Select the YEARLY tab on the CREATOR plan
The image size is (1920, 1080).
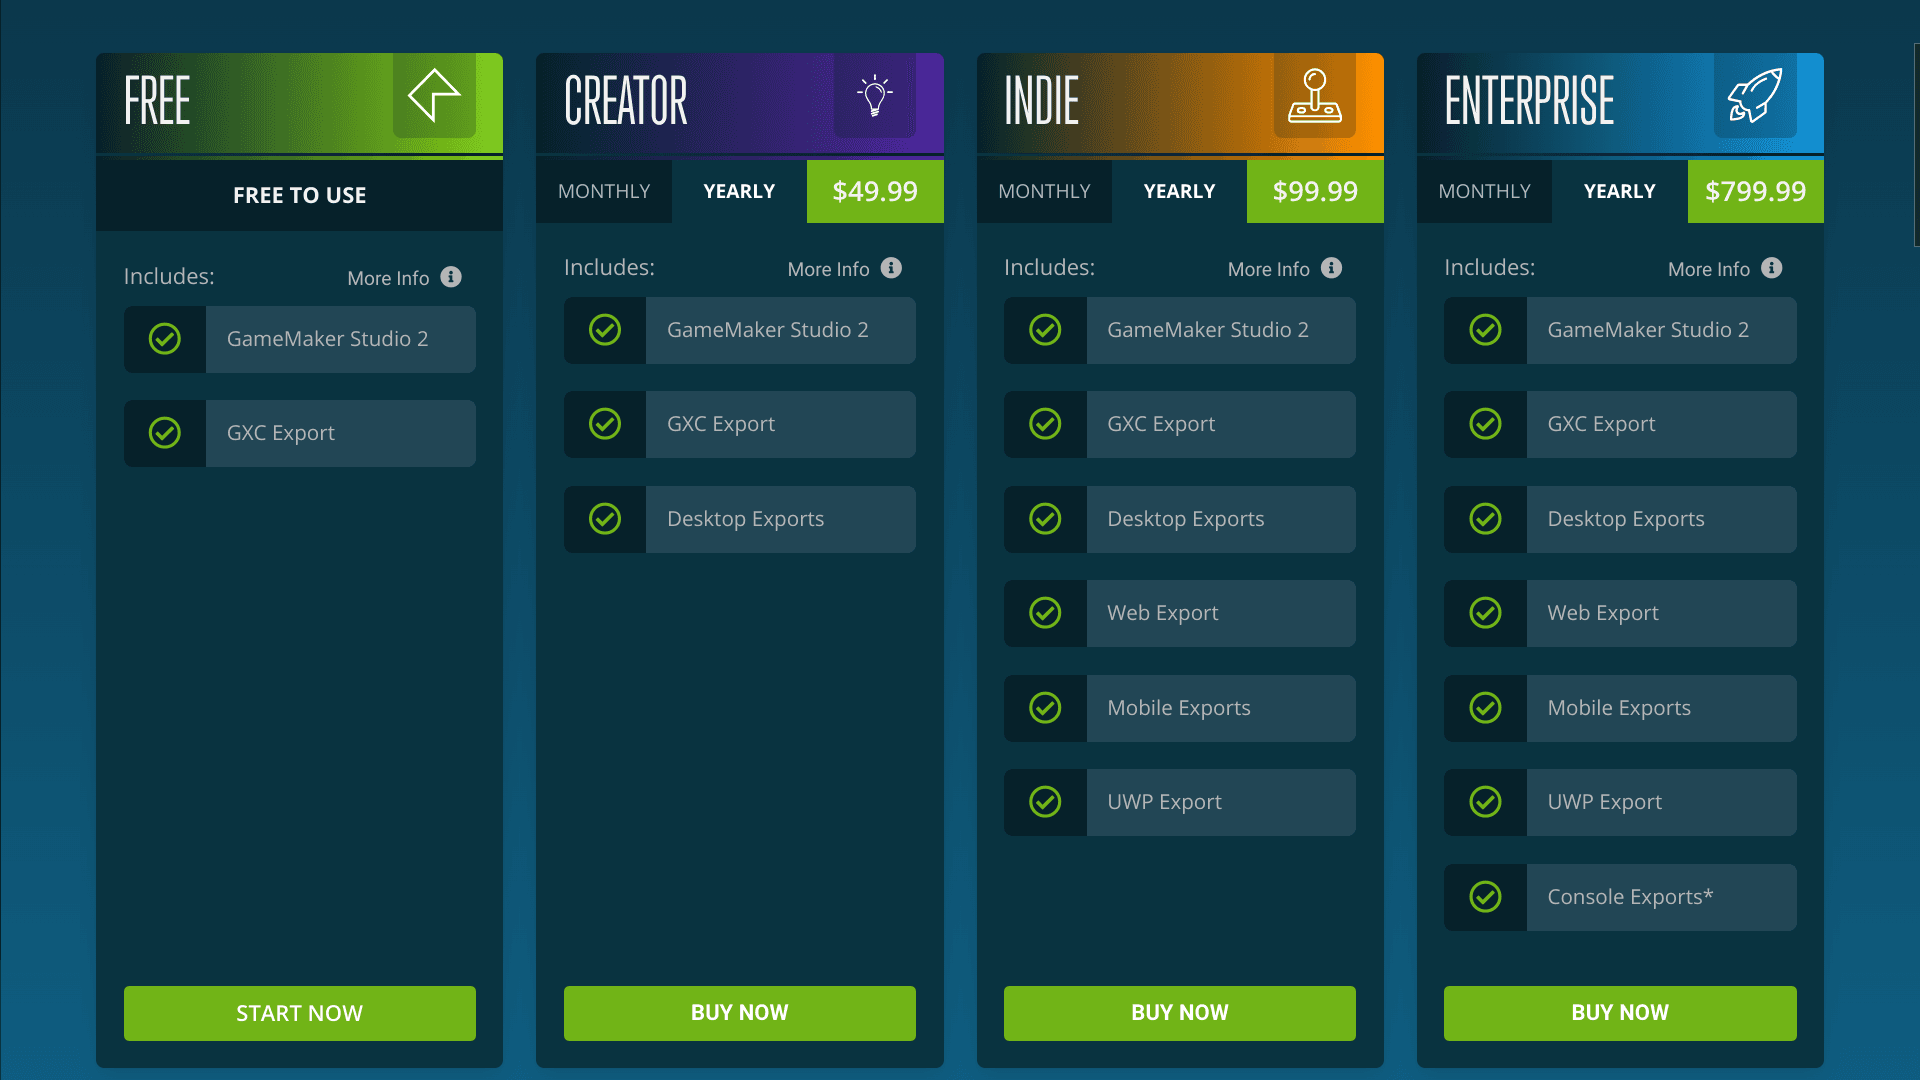point(739,191)
